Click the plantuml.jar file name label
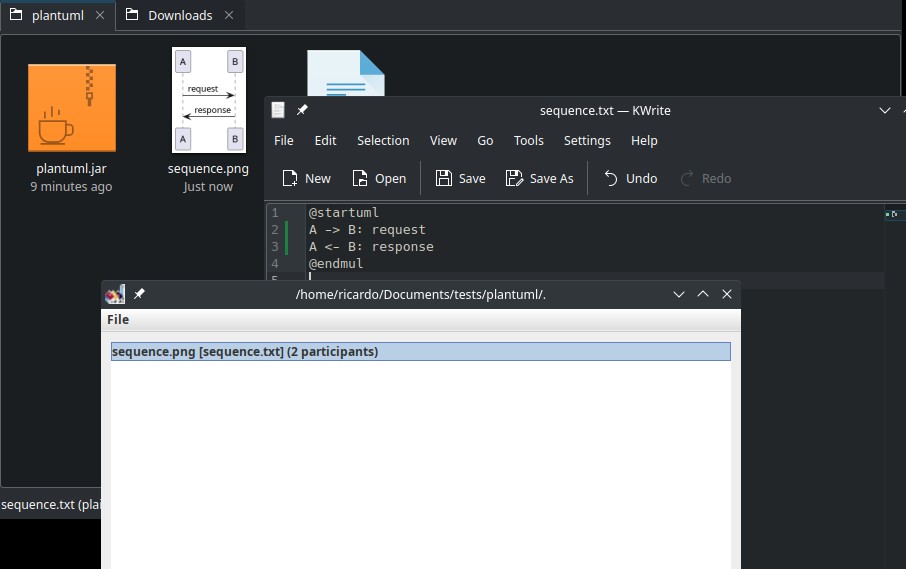This screenshot has width=906, height=569. click(x=71, y=168)
